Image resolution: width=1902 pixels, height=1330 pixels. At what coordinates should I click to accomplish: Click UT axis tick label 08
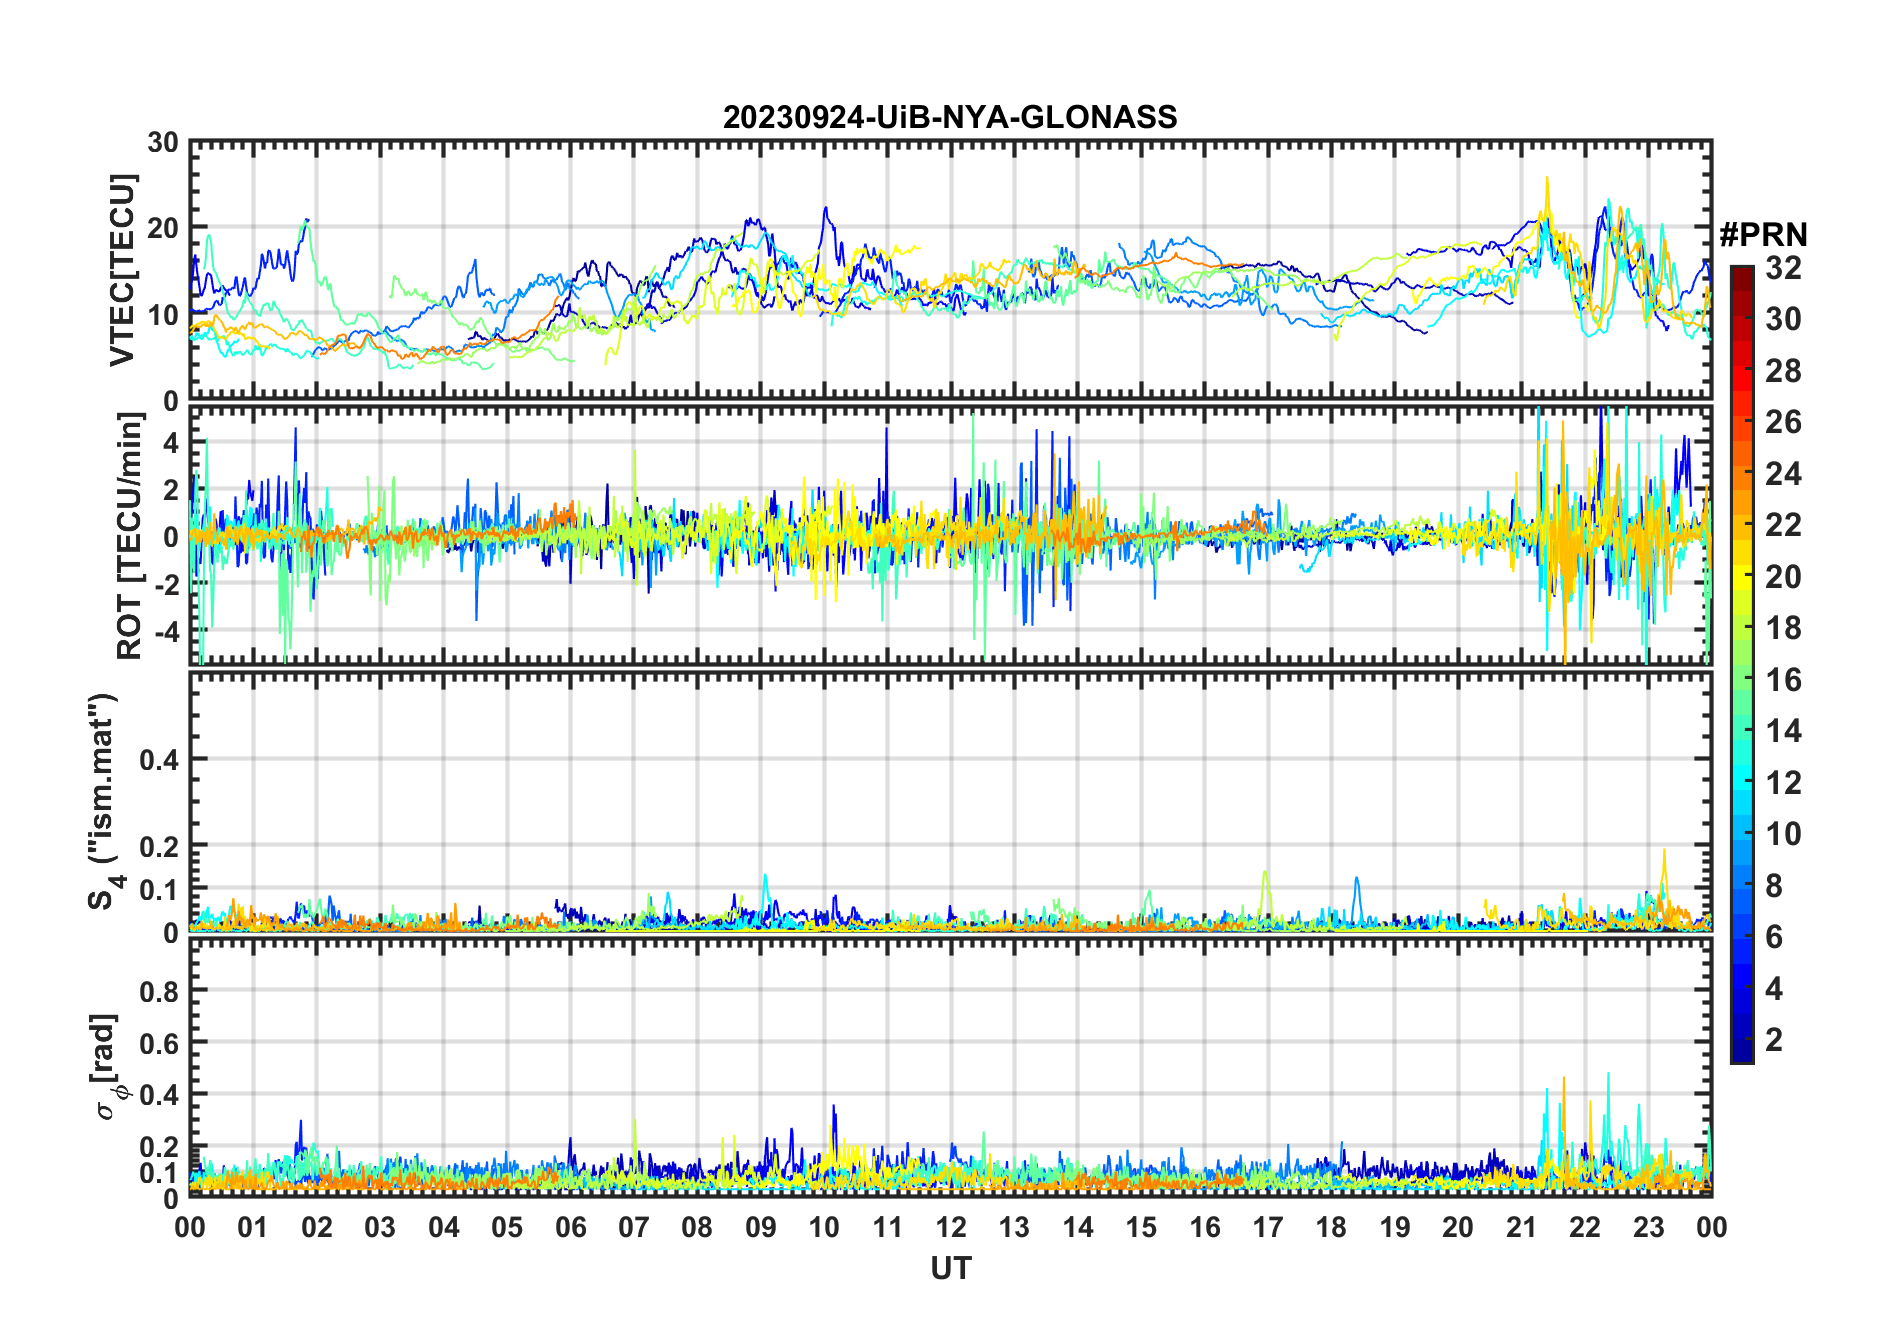coord(697,1227)
